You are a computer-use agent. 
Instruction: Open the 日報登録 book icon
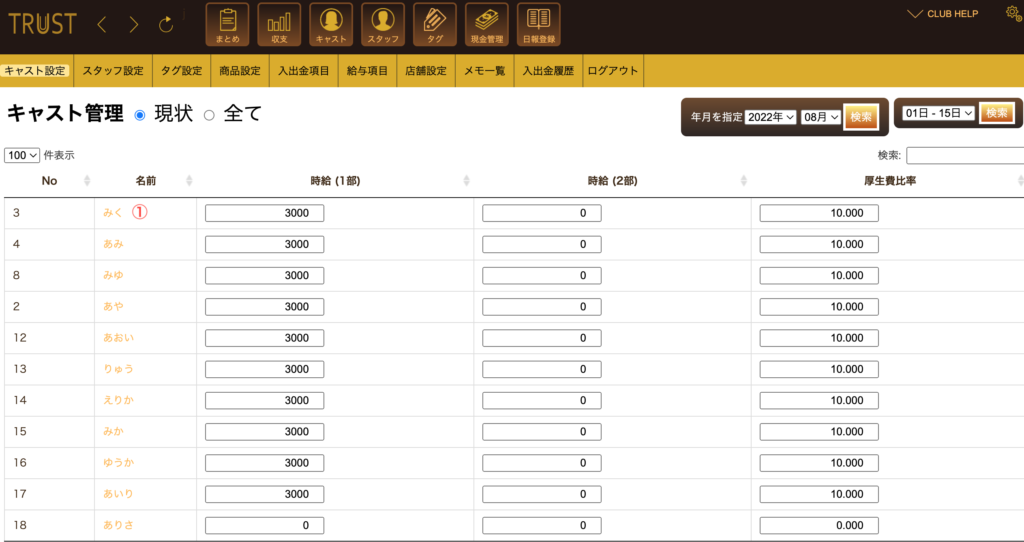point(539,25)
